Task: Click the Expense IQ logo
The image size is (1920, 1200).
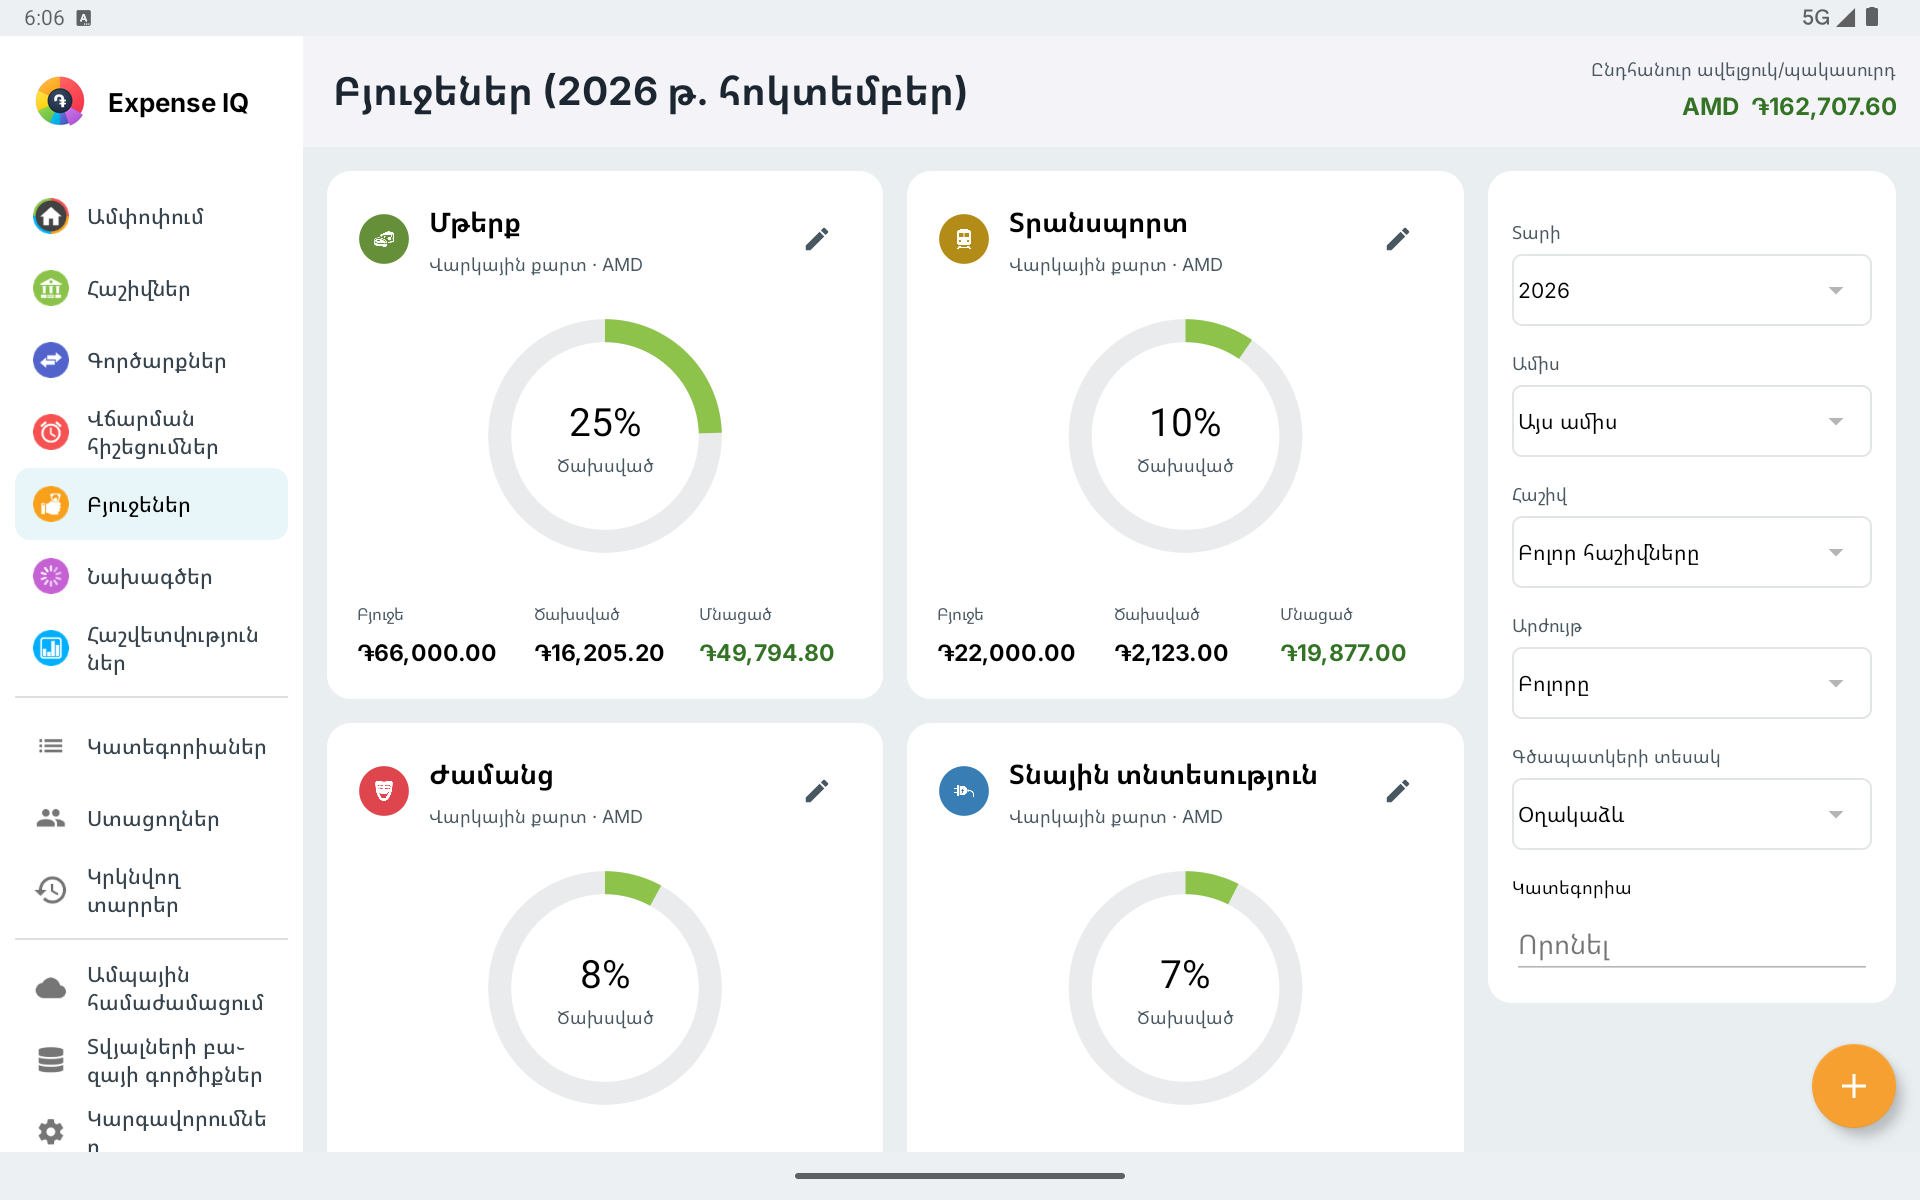Action: click(60, 101)
